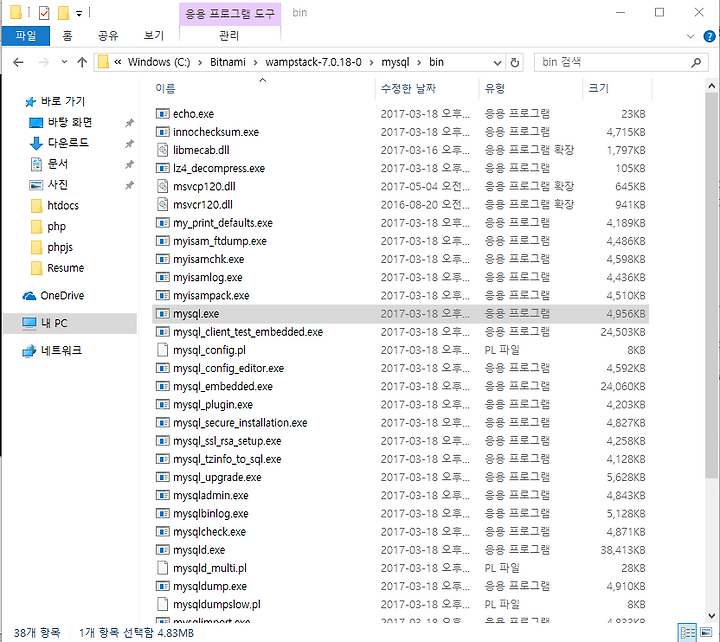Click mysql in the address path
720x642 pixels.
click(395, 62)
